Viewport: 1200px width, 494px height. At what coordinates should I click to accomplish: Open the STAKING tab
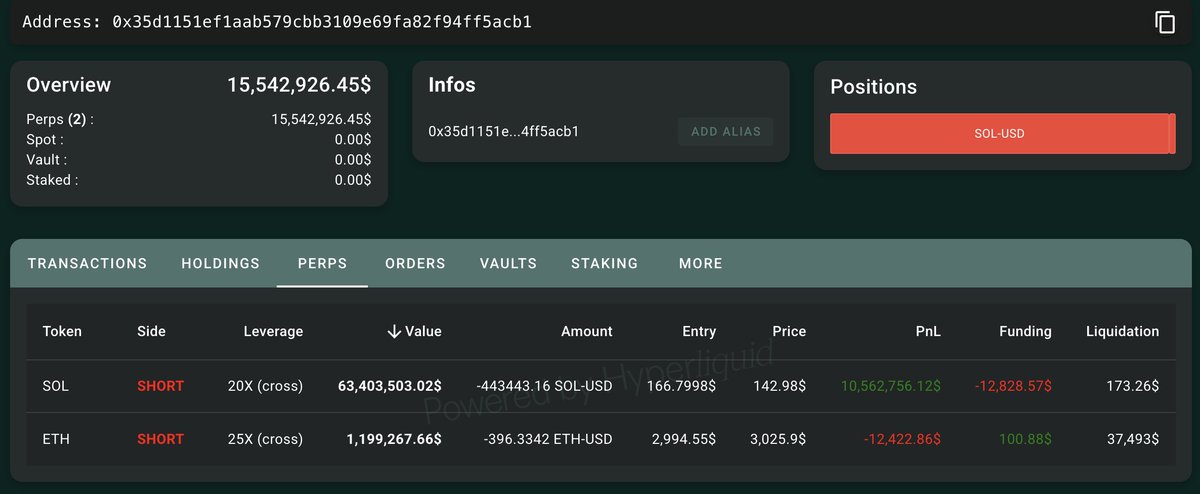point(604,263)
